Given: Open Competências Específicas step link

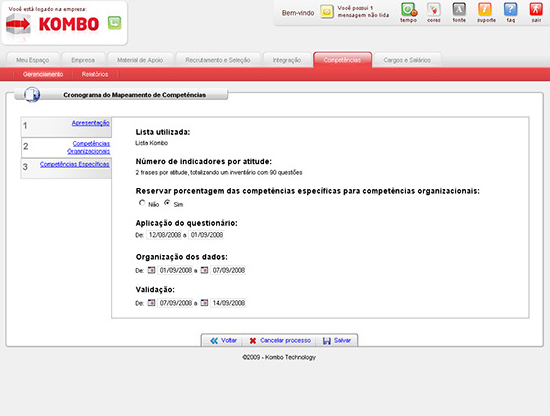Looking at the screenshot, I should (75, 164).
